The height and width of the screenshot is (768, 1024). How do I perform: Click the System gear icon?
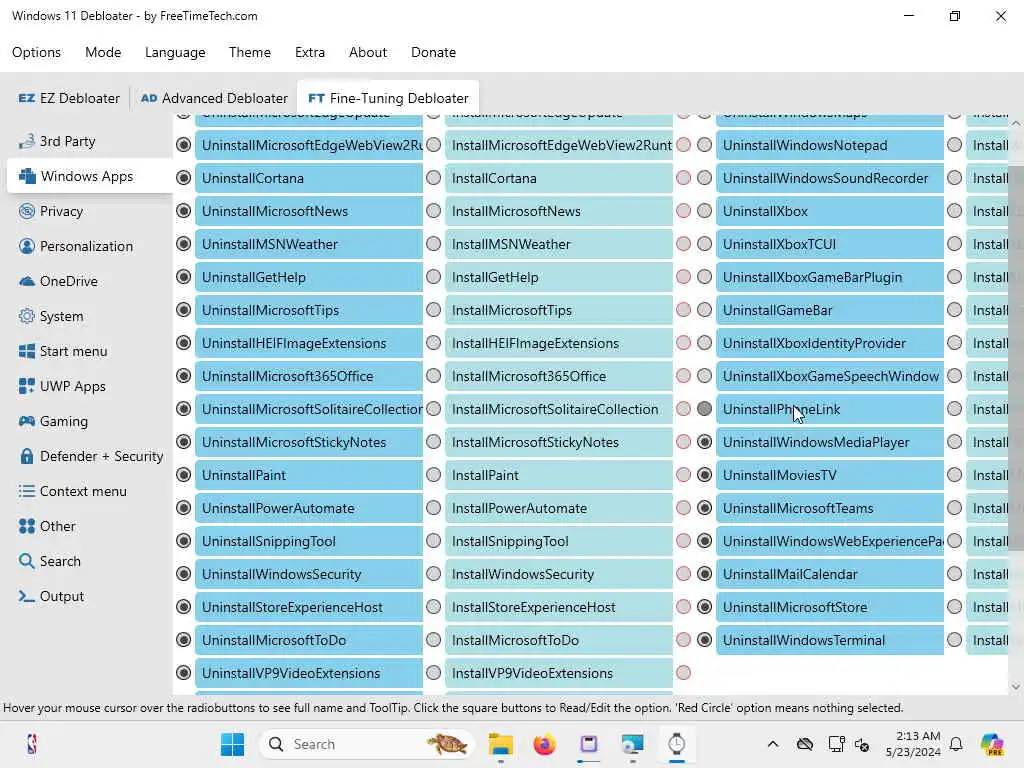click(27, 316)
